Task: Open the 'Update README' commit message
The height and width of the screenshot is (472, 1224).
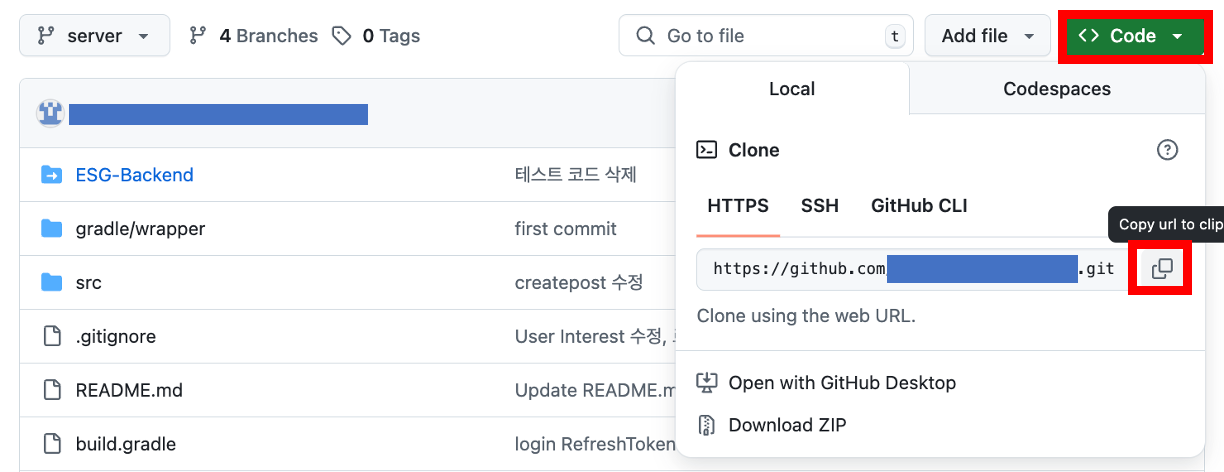Action: click(595, 390)
